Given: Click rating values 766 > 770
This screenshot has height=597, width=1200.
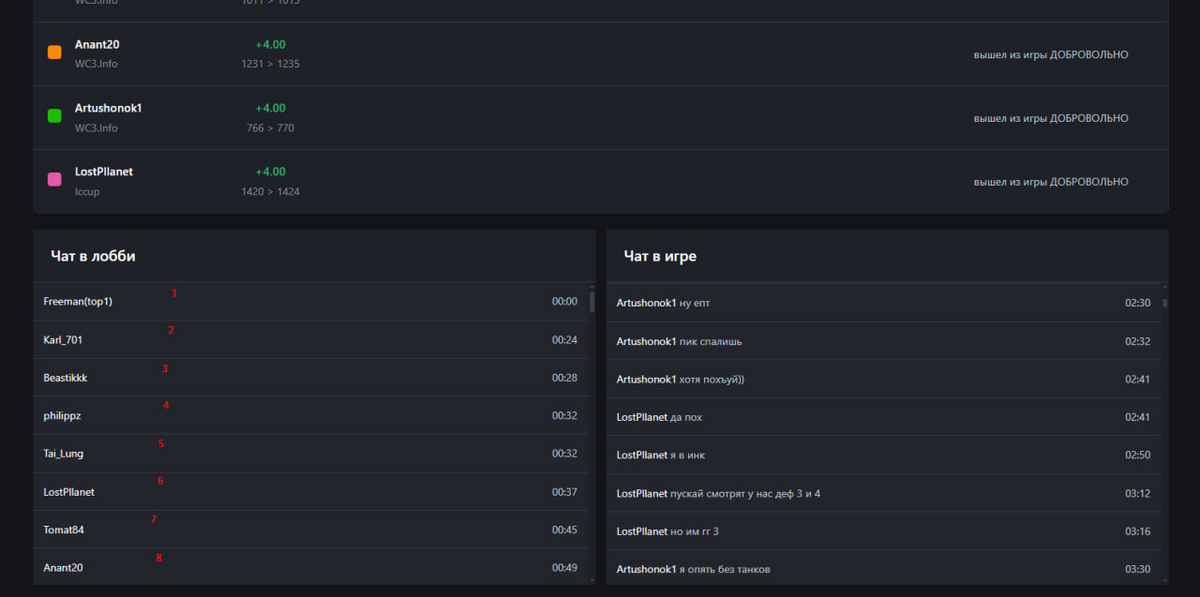Looking at the screenshot, I should coord(270,128).
